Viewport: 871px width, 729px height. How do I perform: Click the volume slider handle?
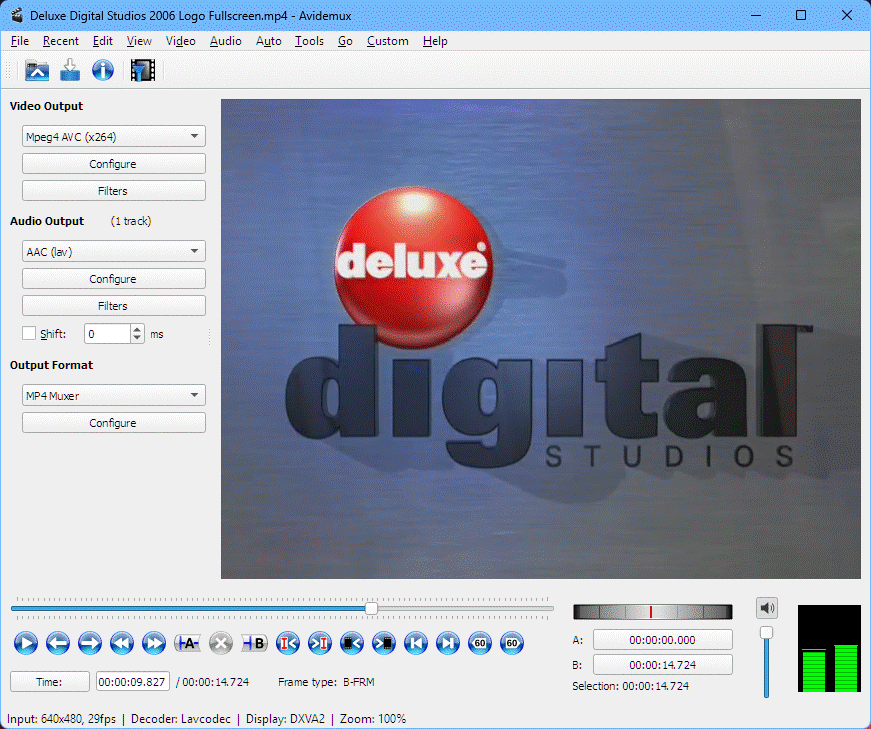767,632
